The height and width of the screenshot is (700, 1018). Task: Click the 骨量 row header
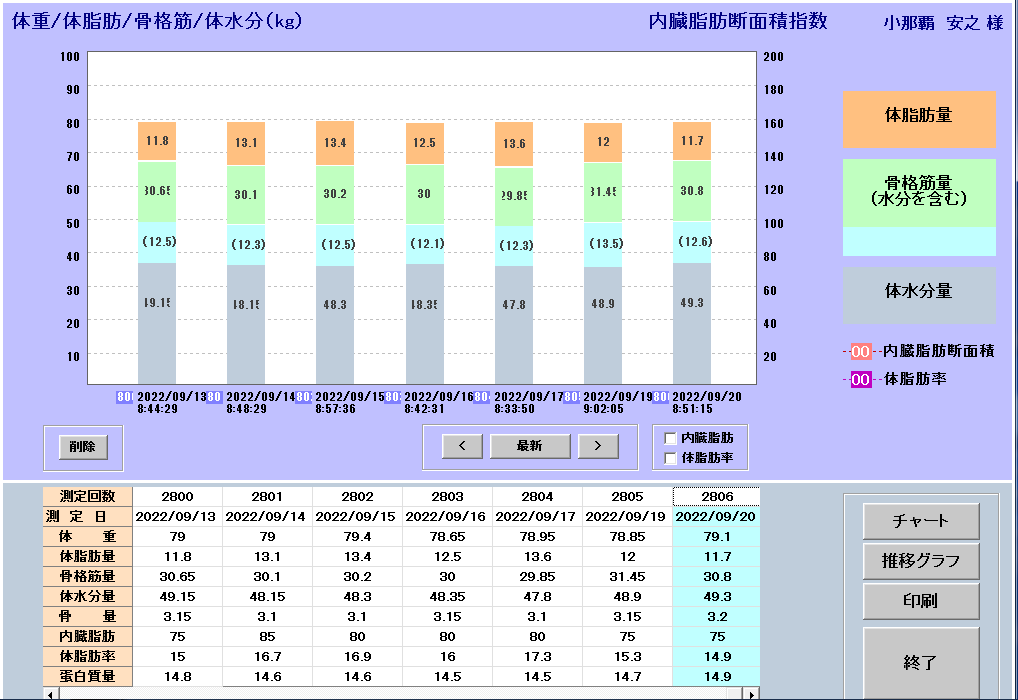click(88, 616)
